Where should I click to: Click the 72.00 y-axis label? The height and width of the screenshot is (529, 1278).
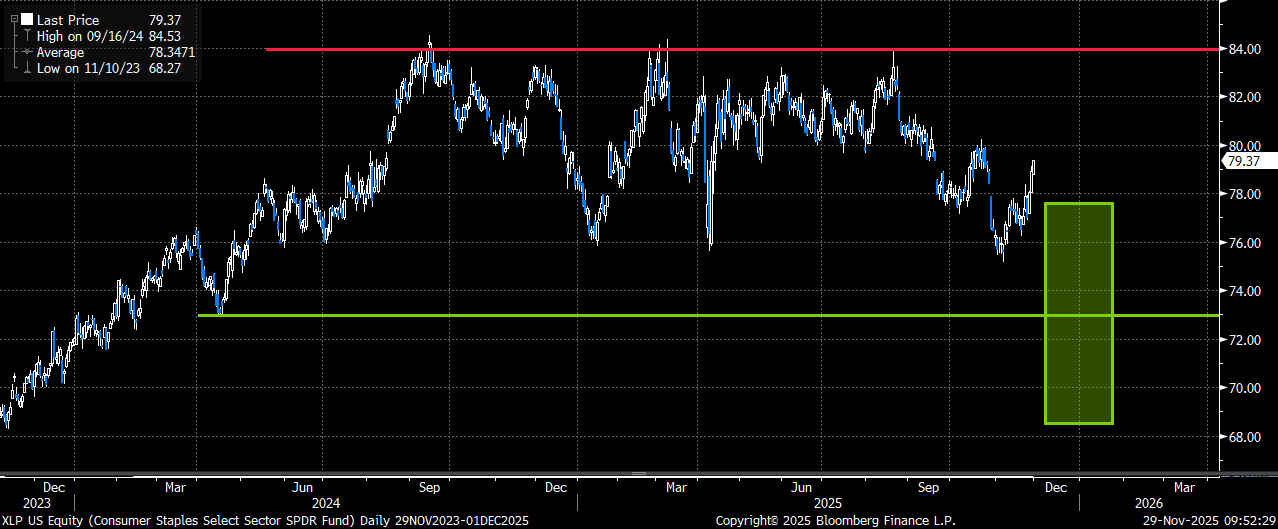(1244, 340)
